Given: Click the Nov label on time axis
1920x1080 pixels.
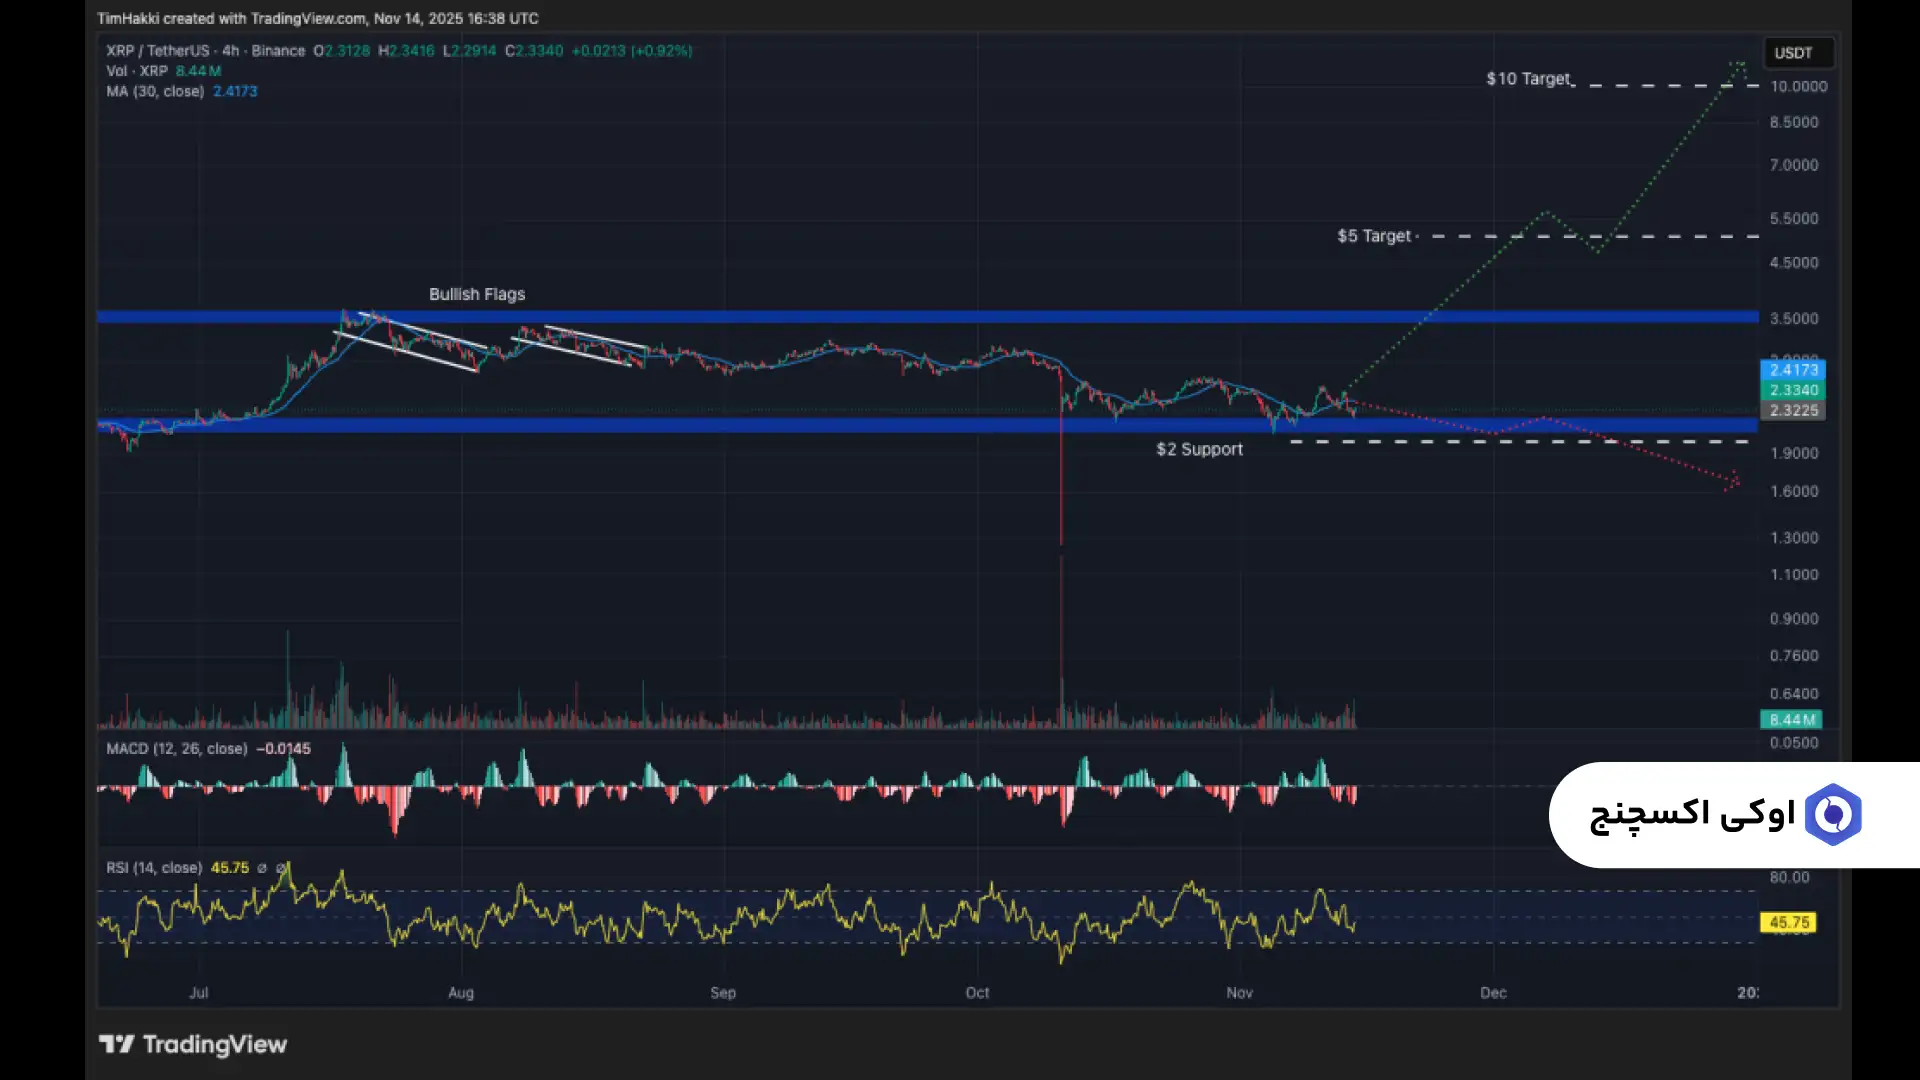Looking at the screenshot, I should (x=1239, y=992).
